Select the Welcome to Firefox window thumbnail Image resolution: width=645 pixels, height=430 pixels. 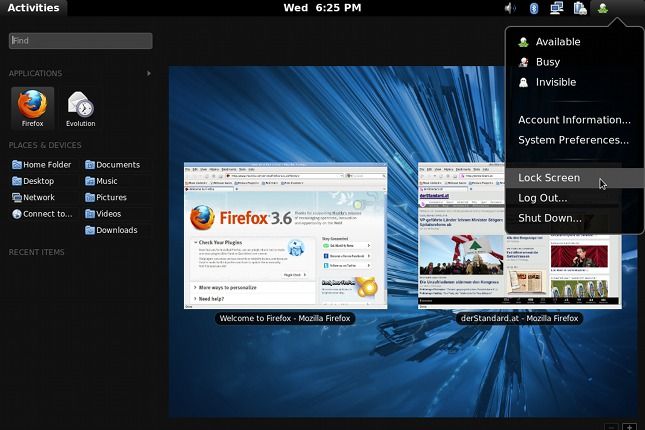[x=285, y=236]
